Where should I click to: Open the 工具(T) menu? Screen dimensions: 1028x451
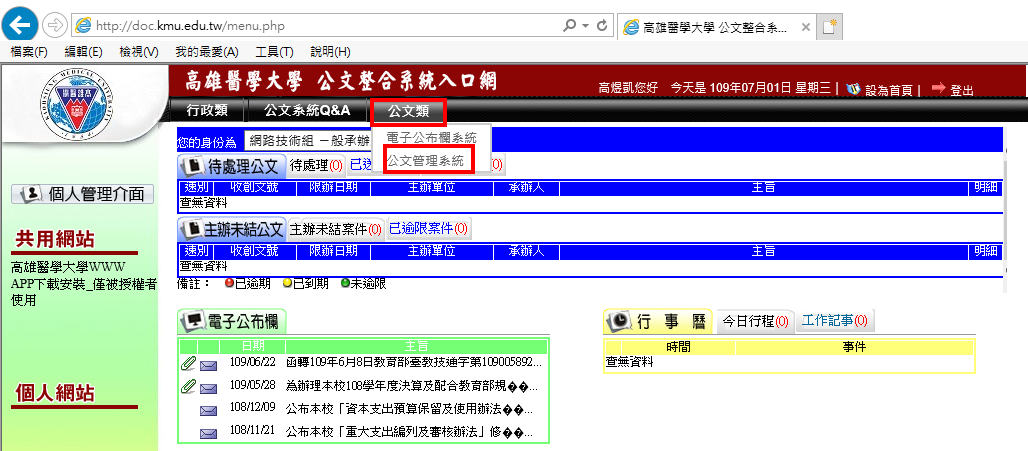tap(274, 52)
